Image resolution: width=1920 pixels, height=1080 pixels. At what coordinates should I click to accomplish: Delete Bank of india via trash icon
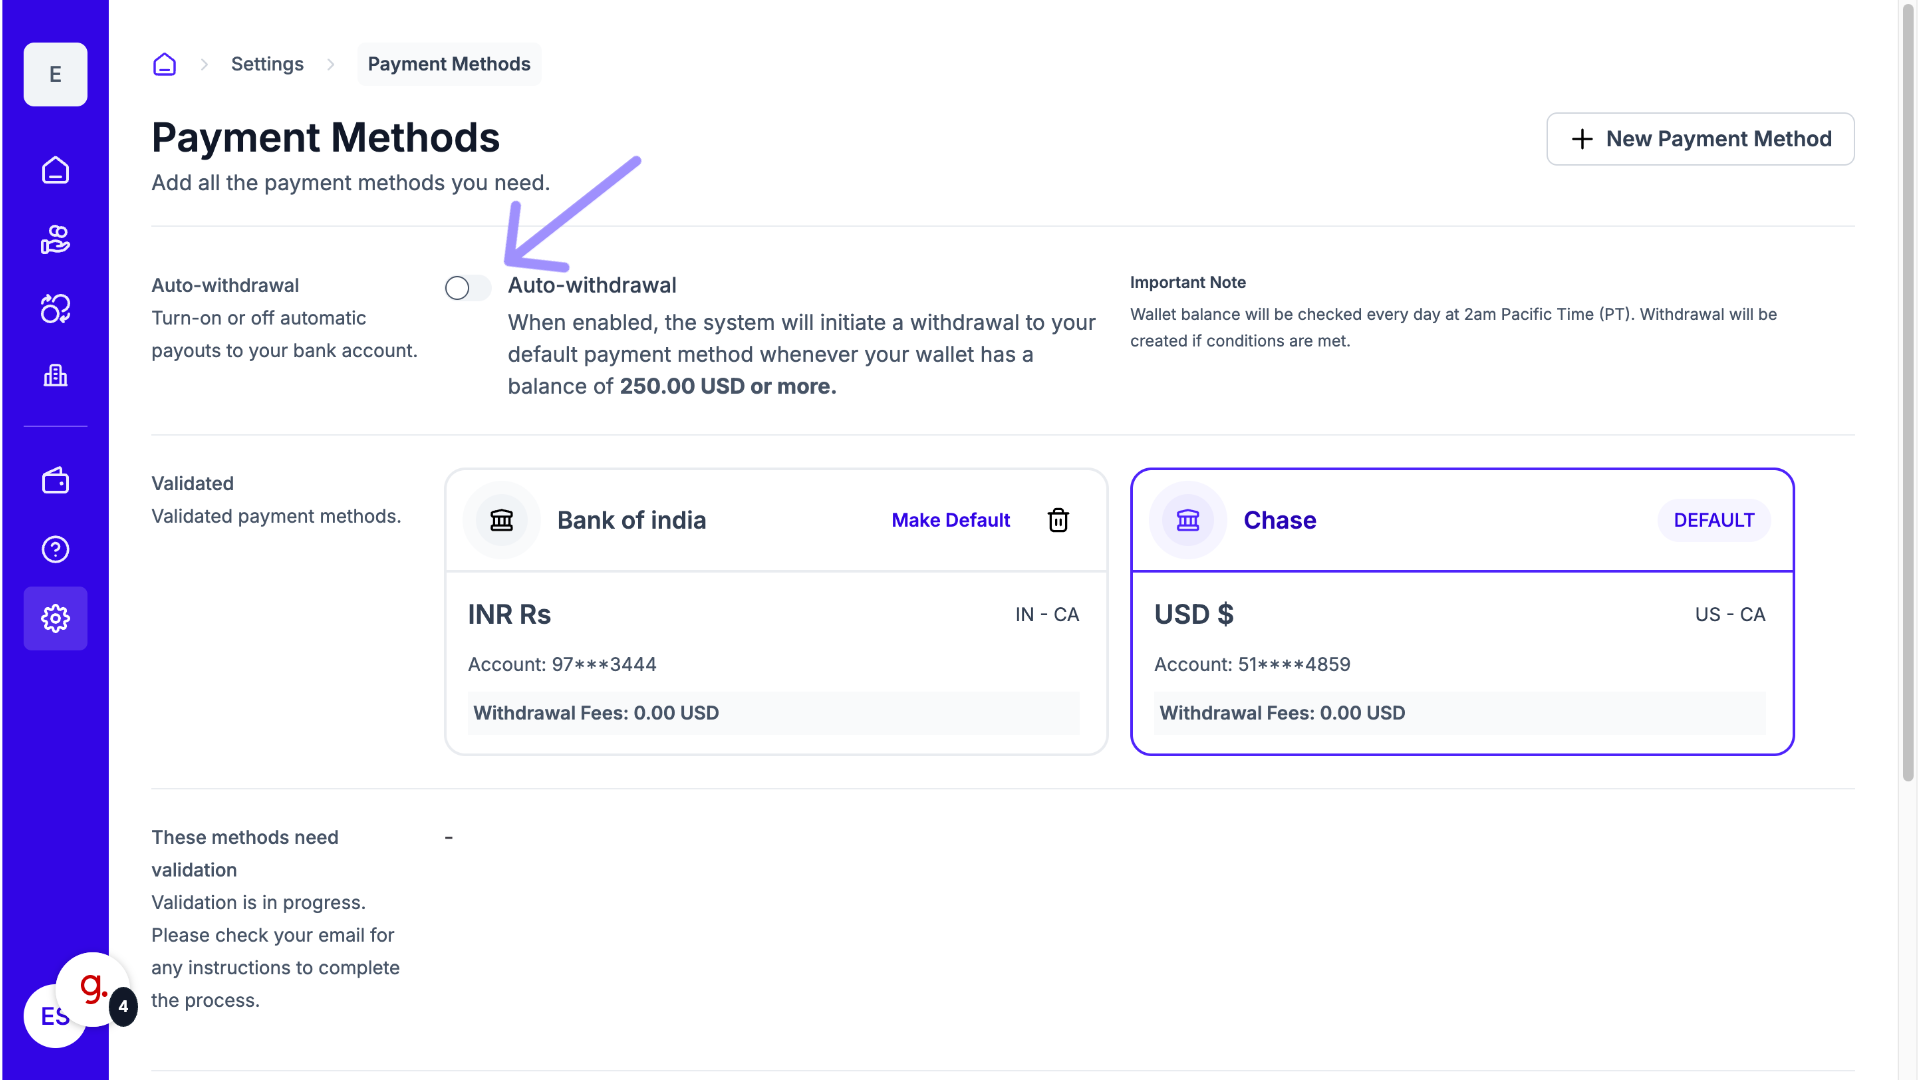click(1058, 520)
